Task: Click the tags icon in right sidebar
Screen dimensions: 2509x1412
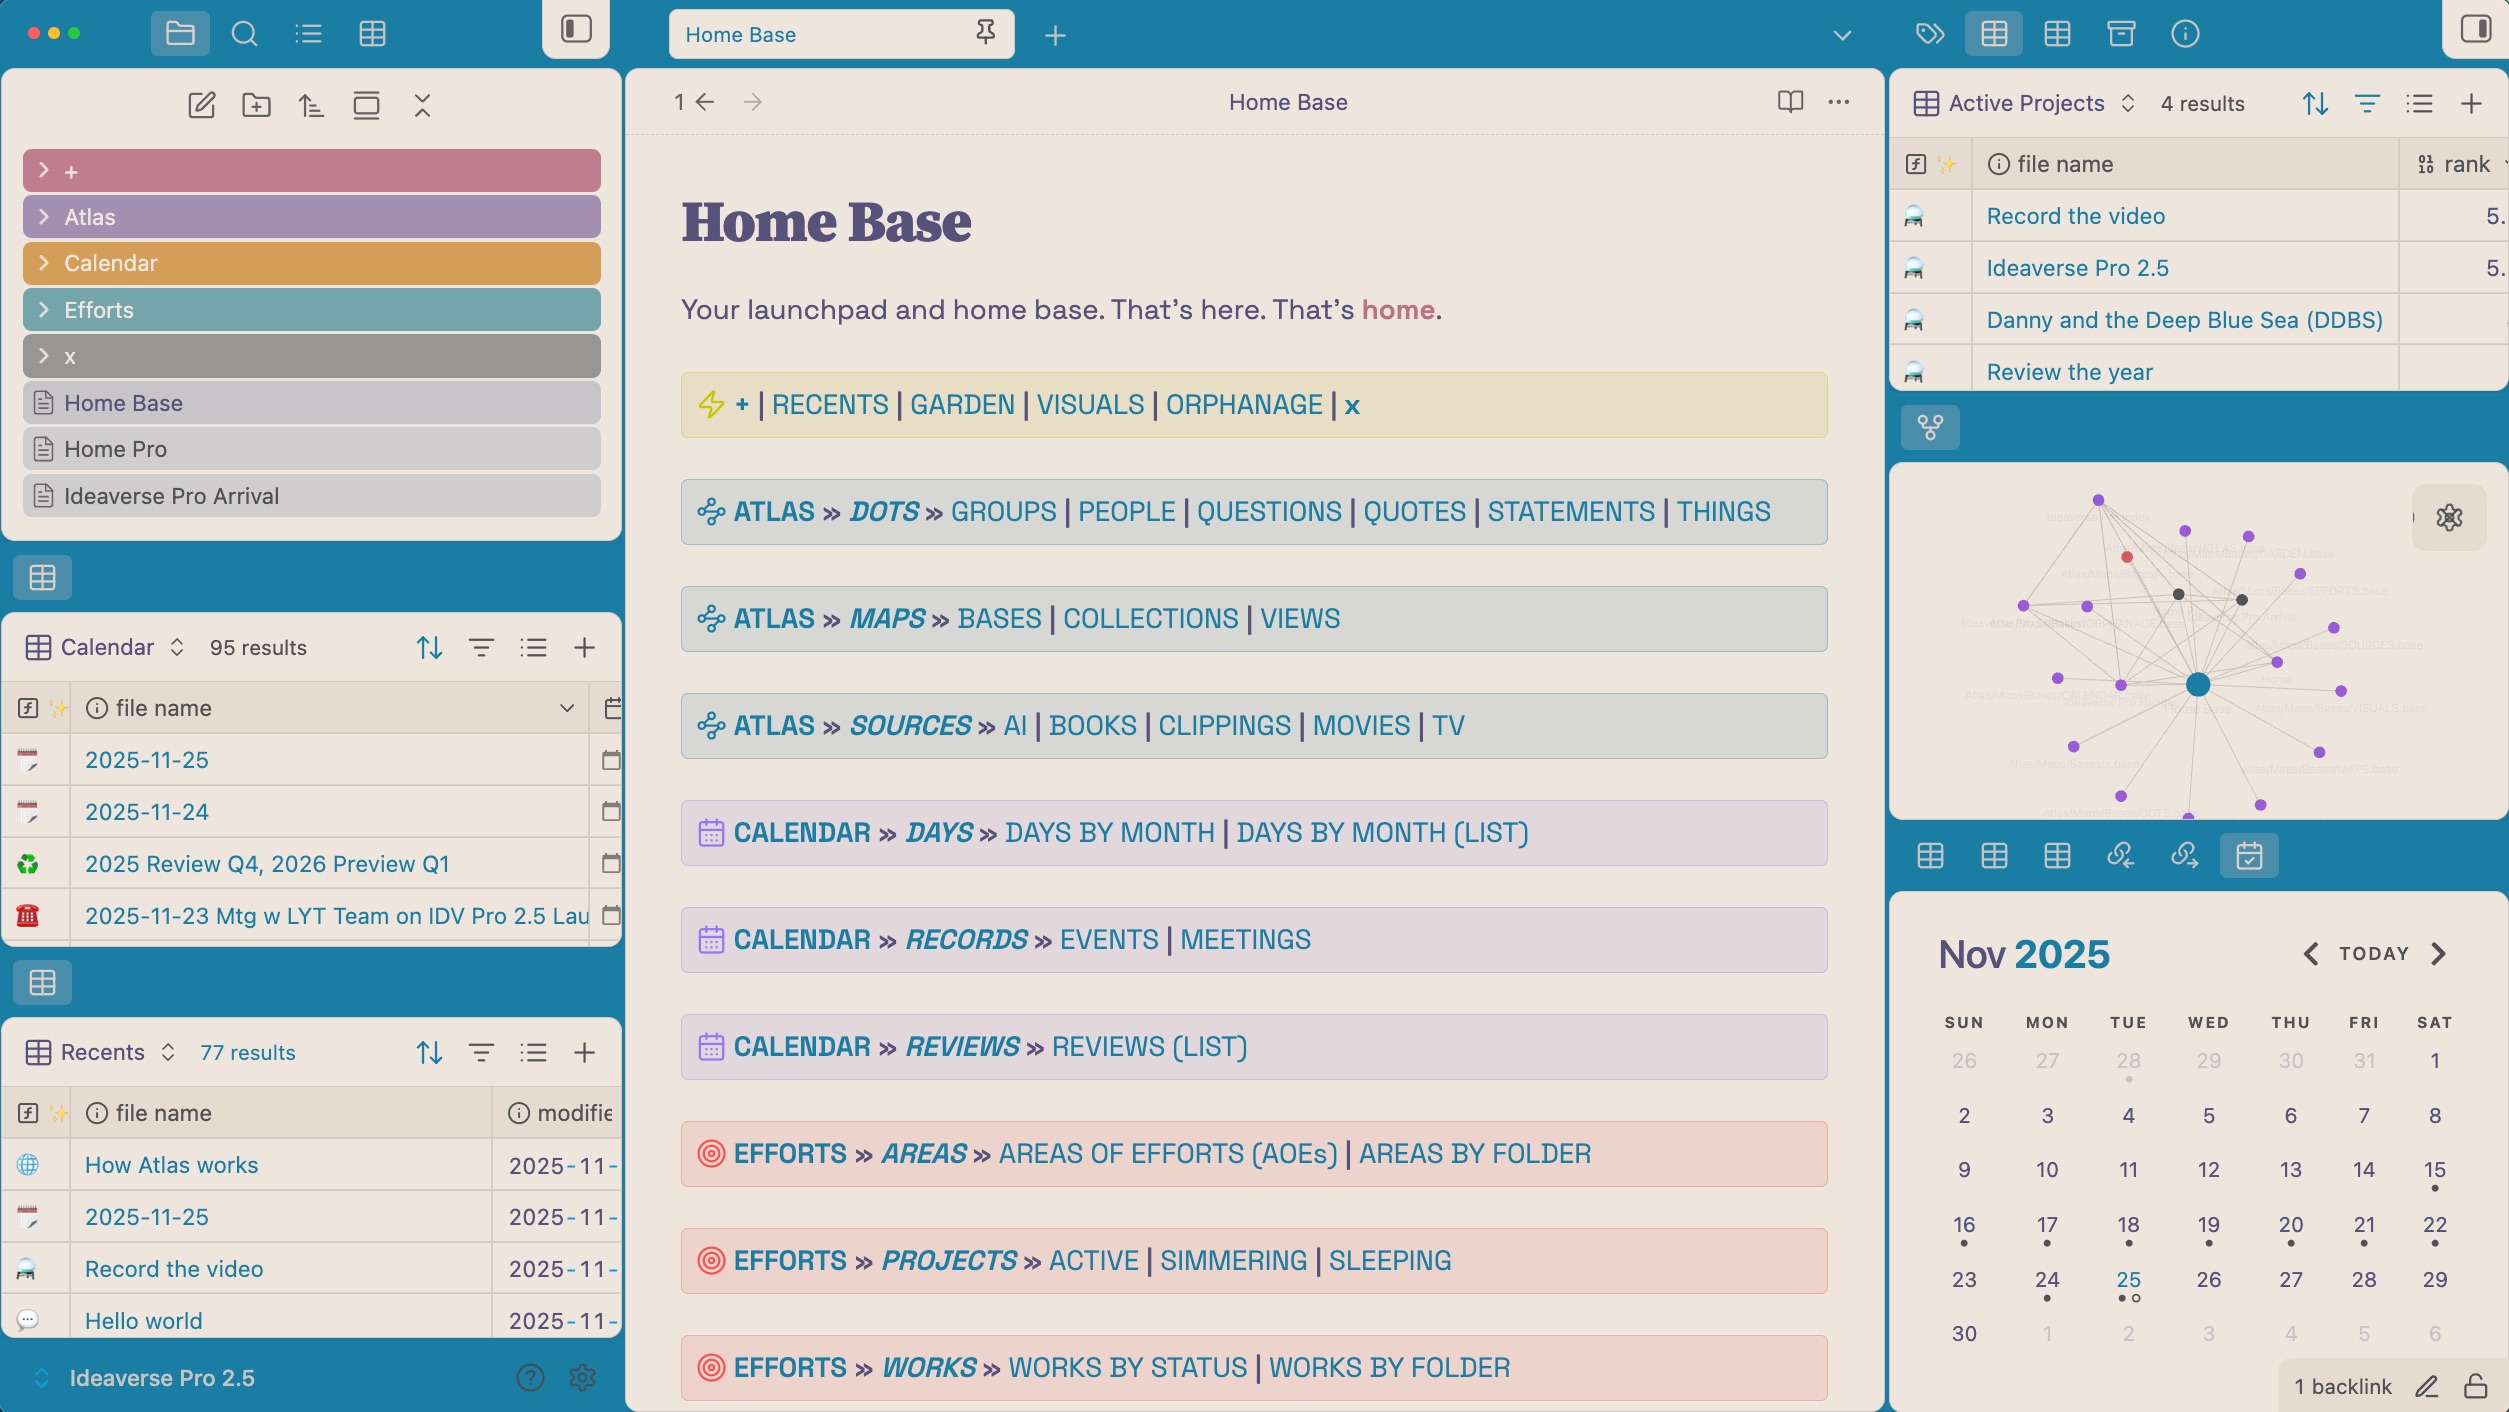Action: (x=1929, y=34)
